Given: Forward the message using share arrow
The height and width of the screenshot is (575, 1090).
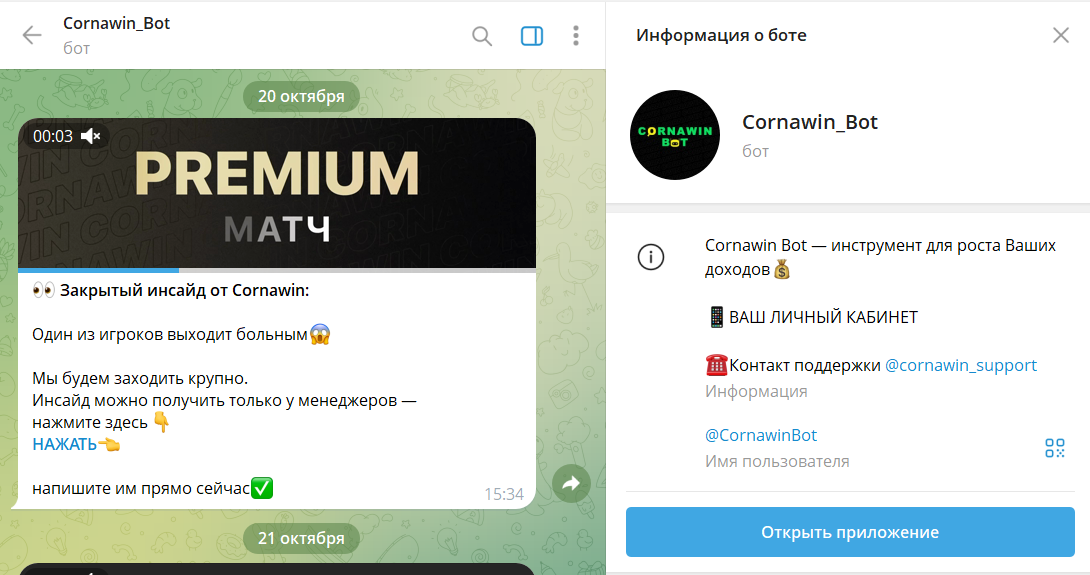Looking at the screenshot, I should click(571, 483).
